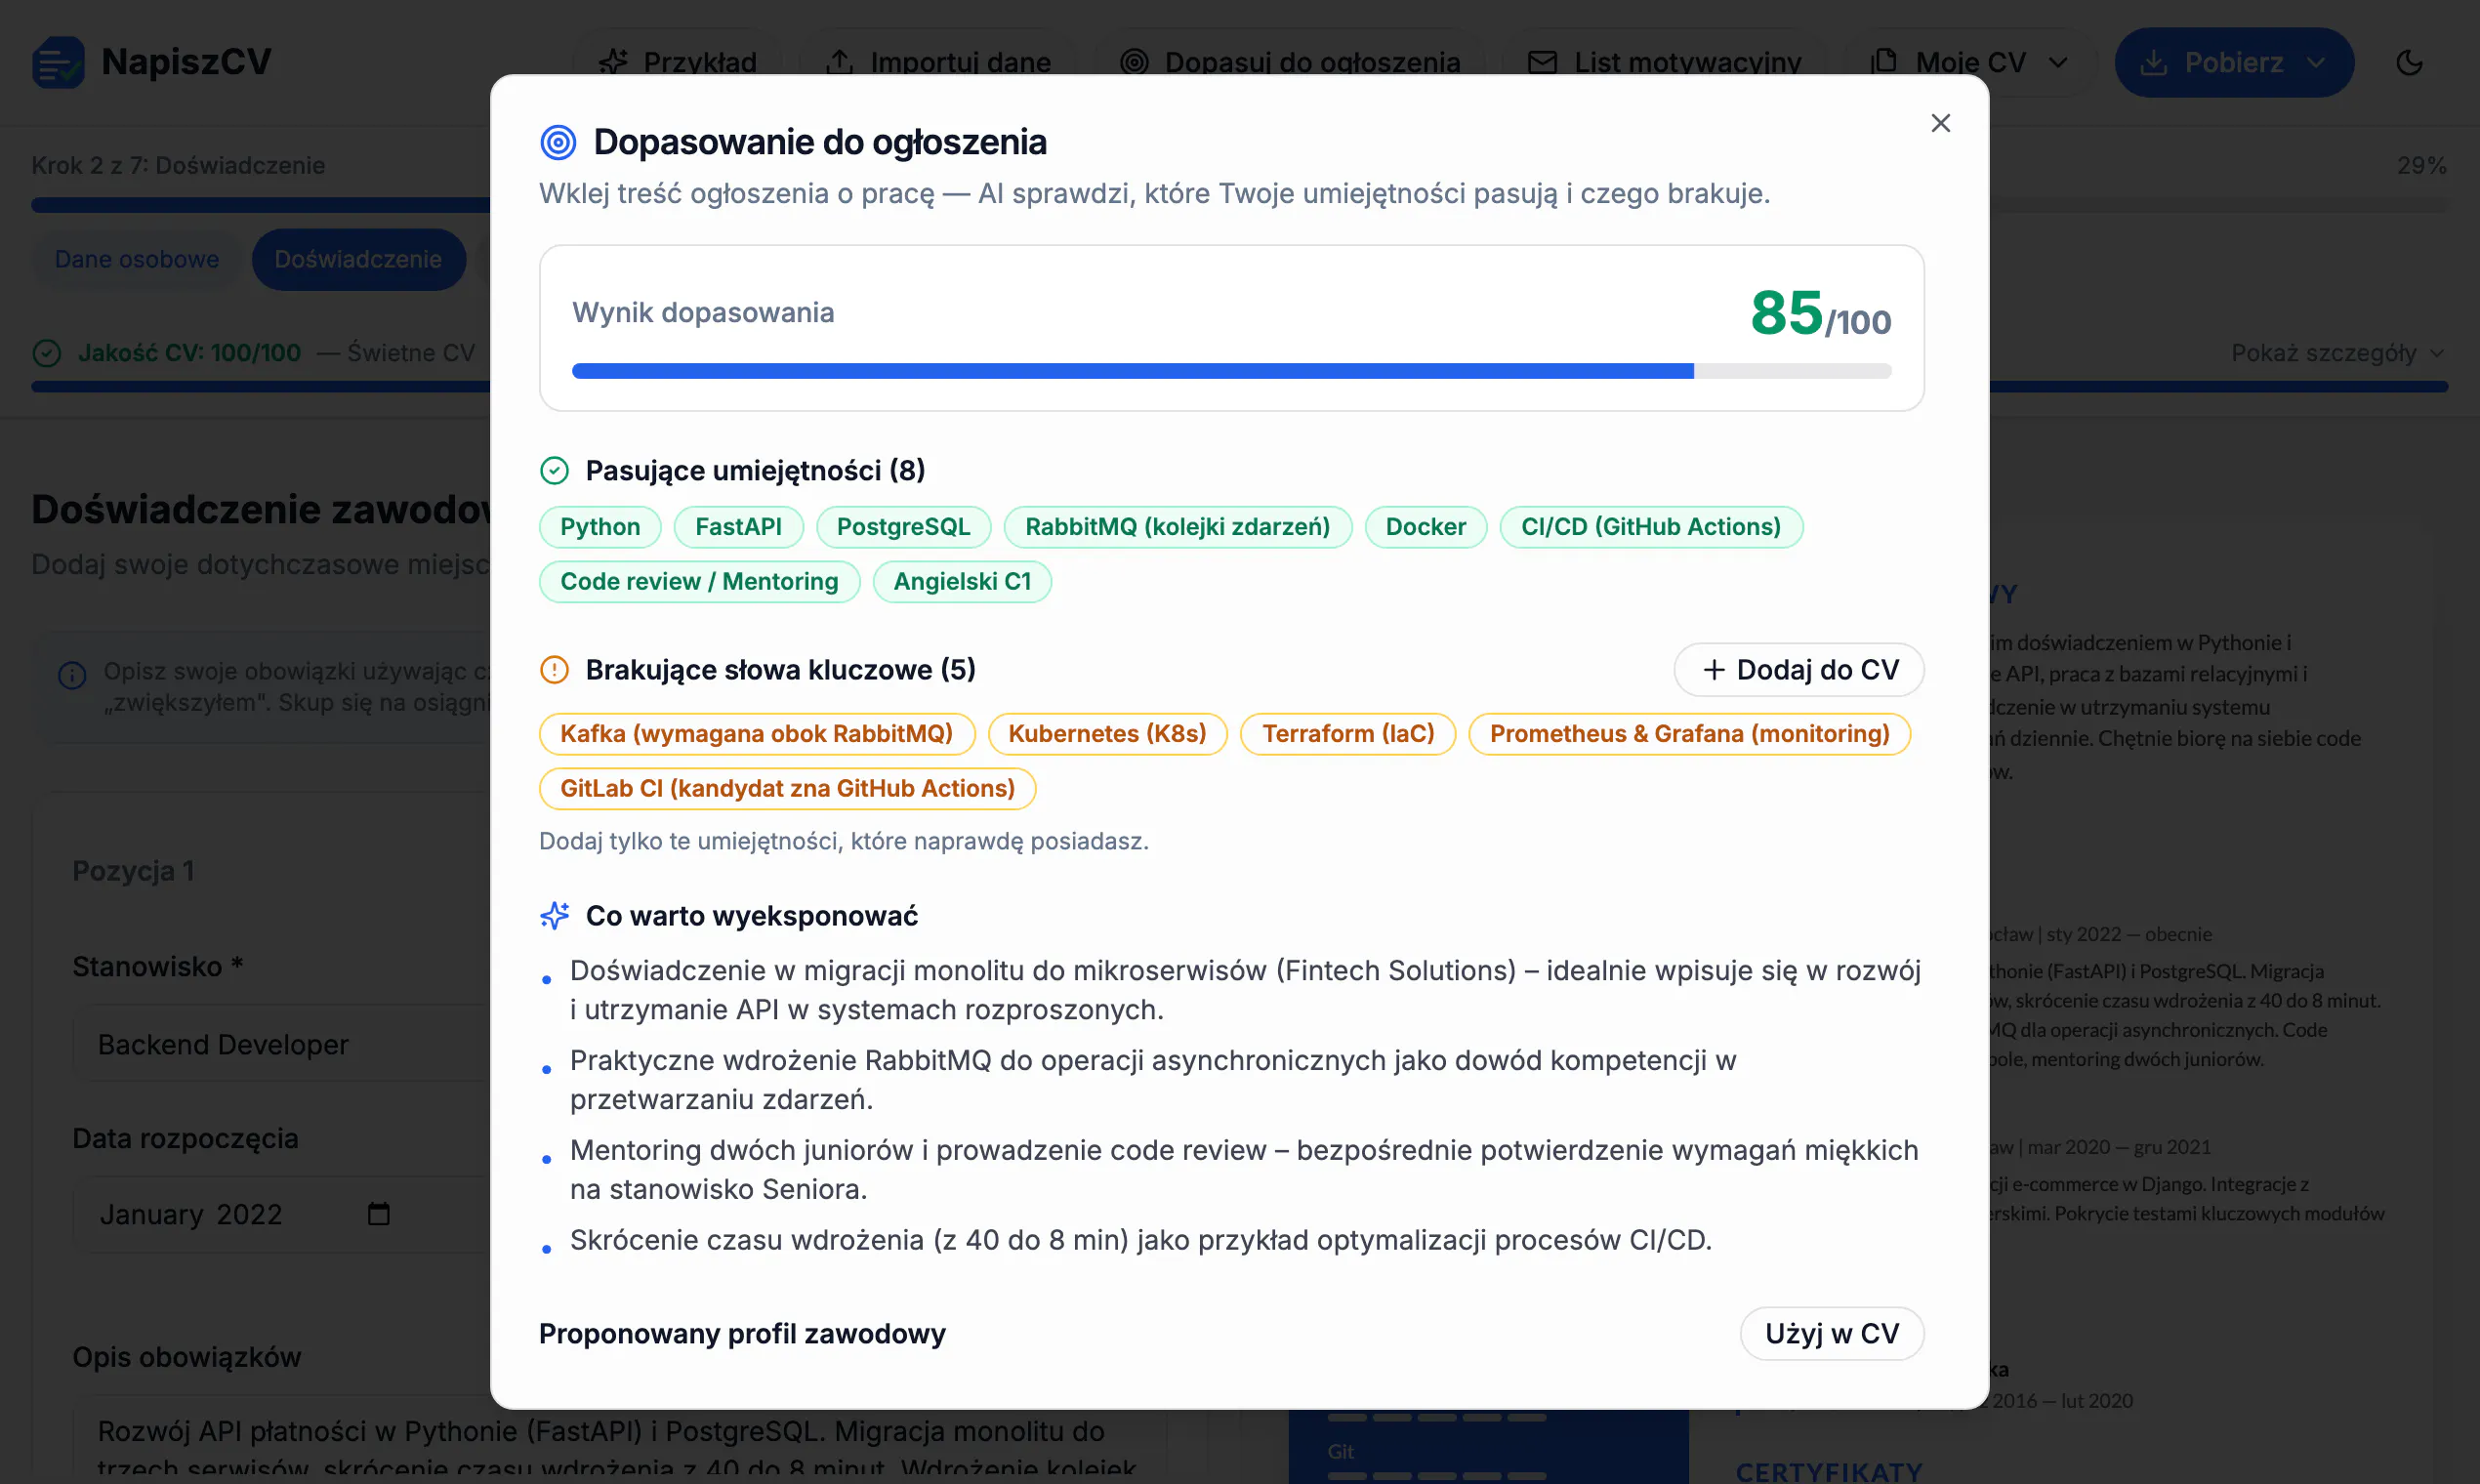Screen dimensions: 2480x1484
Task: Click the info icon in the hint box
Action: click(72, 676)
